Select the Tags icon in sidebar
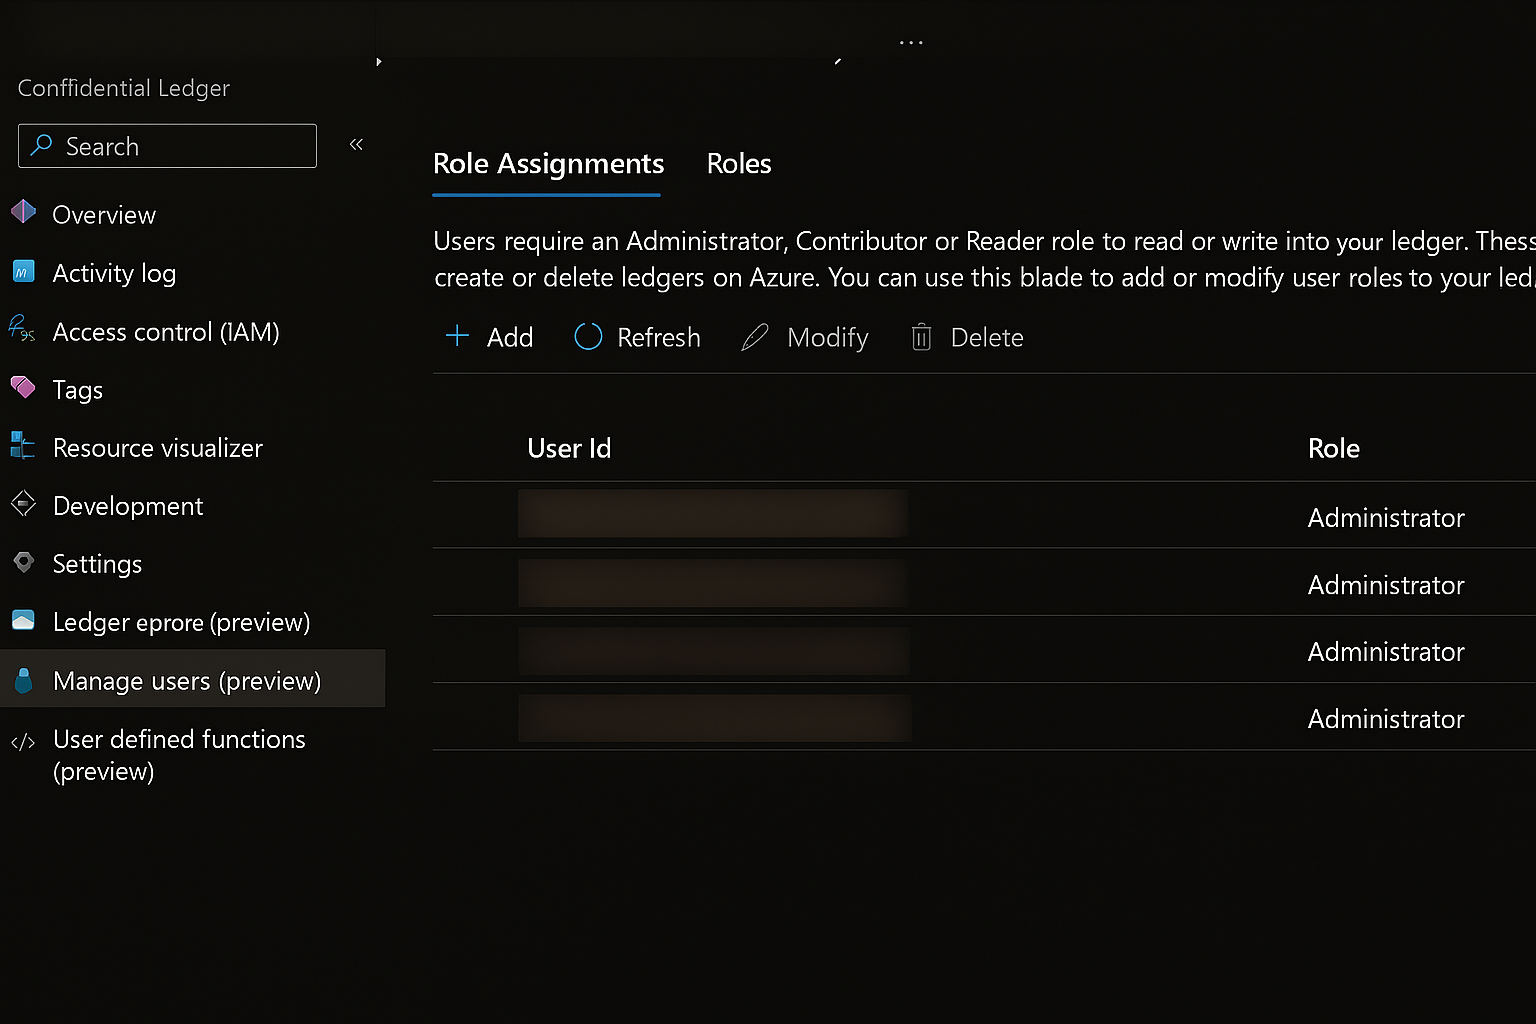Screen dimensions: 1536x1024 [23, 387]
